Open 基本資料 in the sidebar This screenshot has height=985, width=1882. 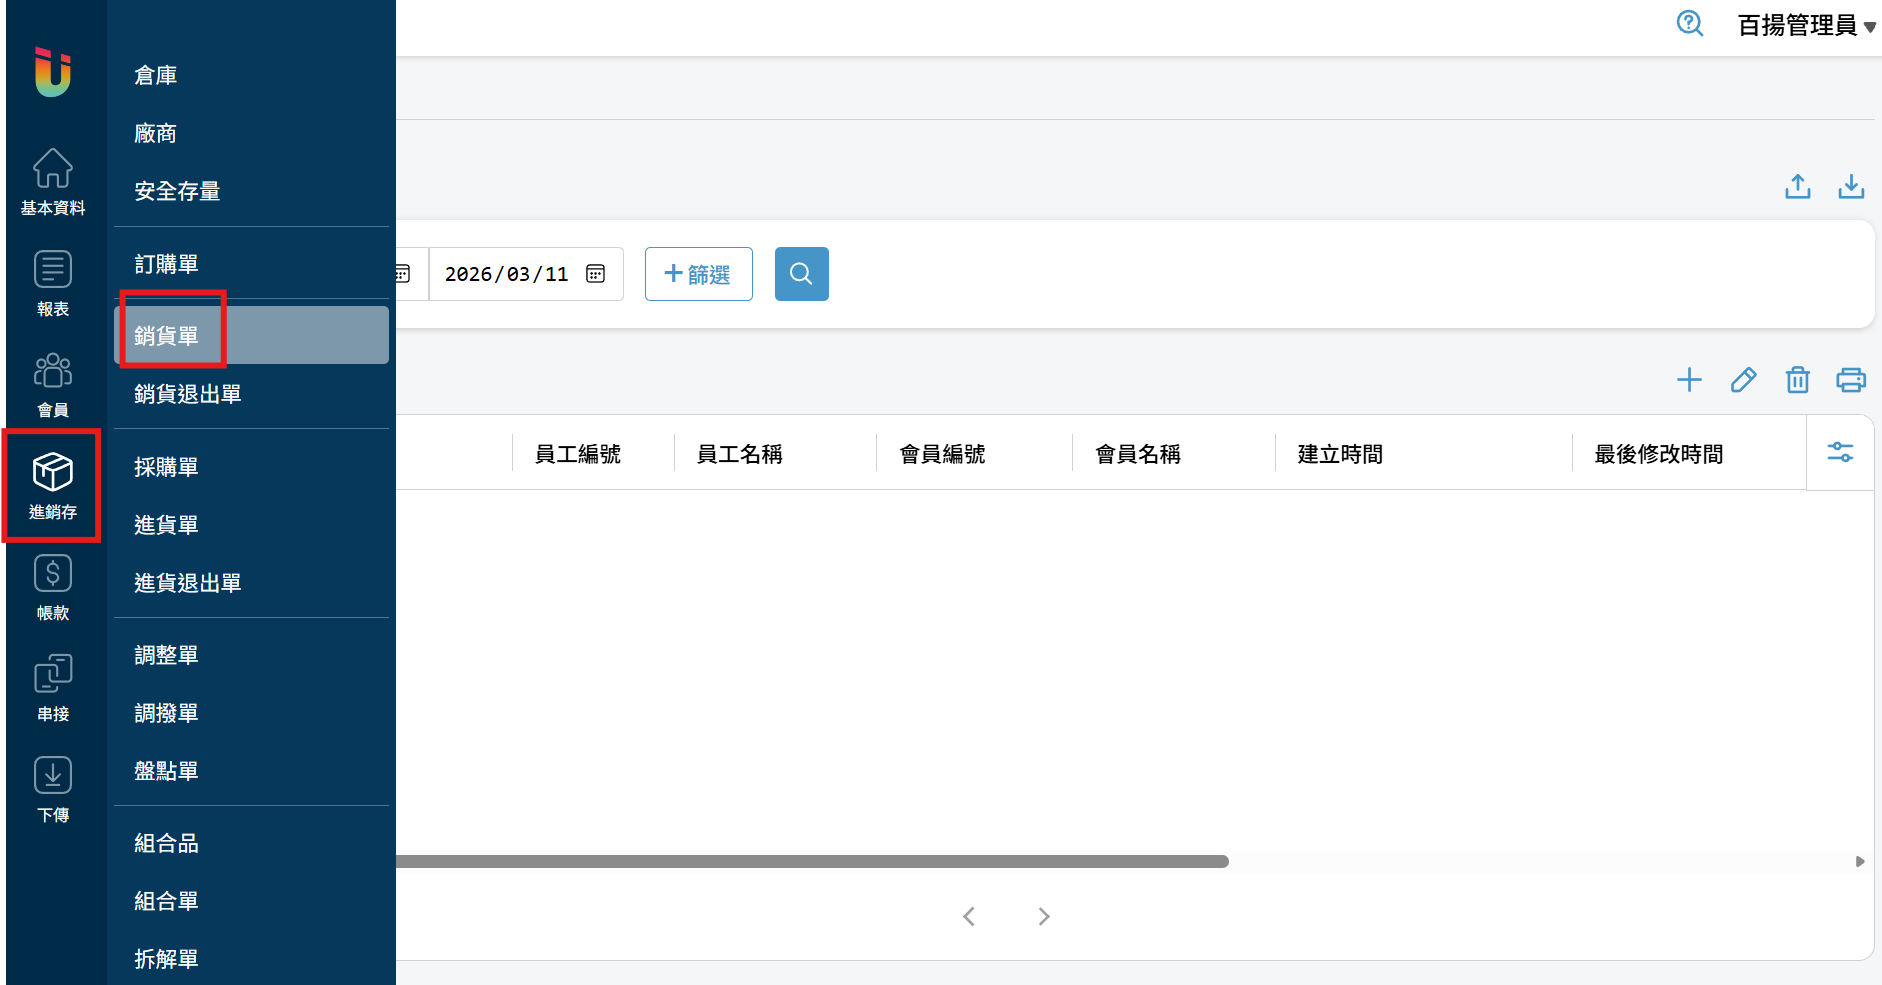coord(53,182)
